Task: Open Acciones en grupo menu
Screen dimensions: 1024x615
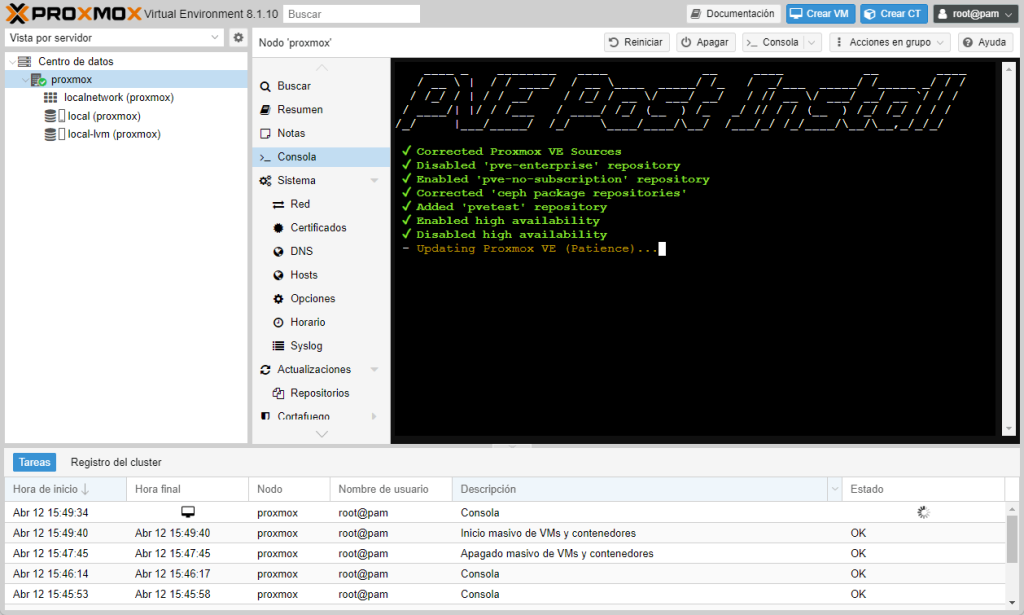Action: click(x=889, y=42)
